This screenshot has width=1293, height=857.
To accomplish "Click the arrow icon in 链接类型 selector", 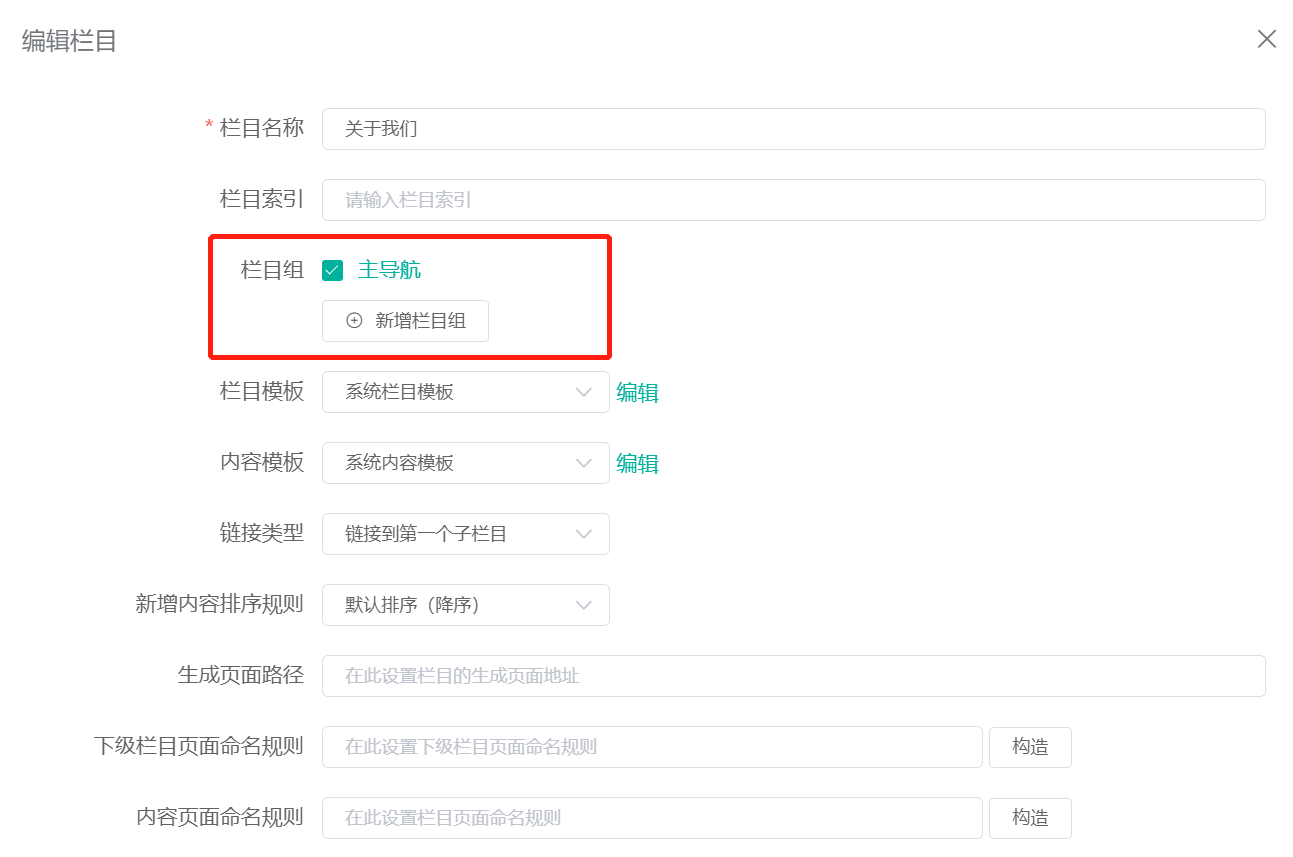I will (586, 534).
